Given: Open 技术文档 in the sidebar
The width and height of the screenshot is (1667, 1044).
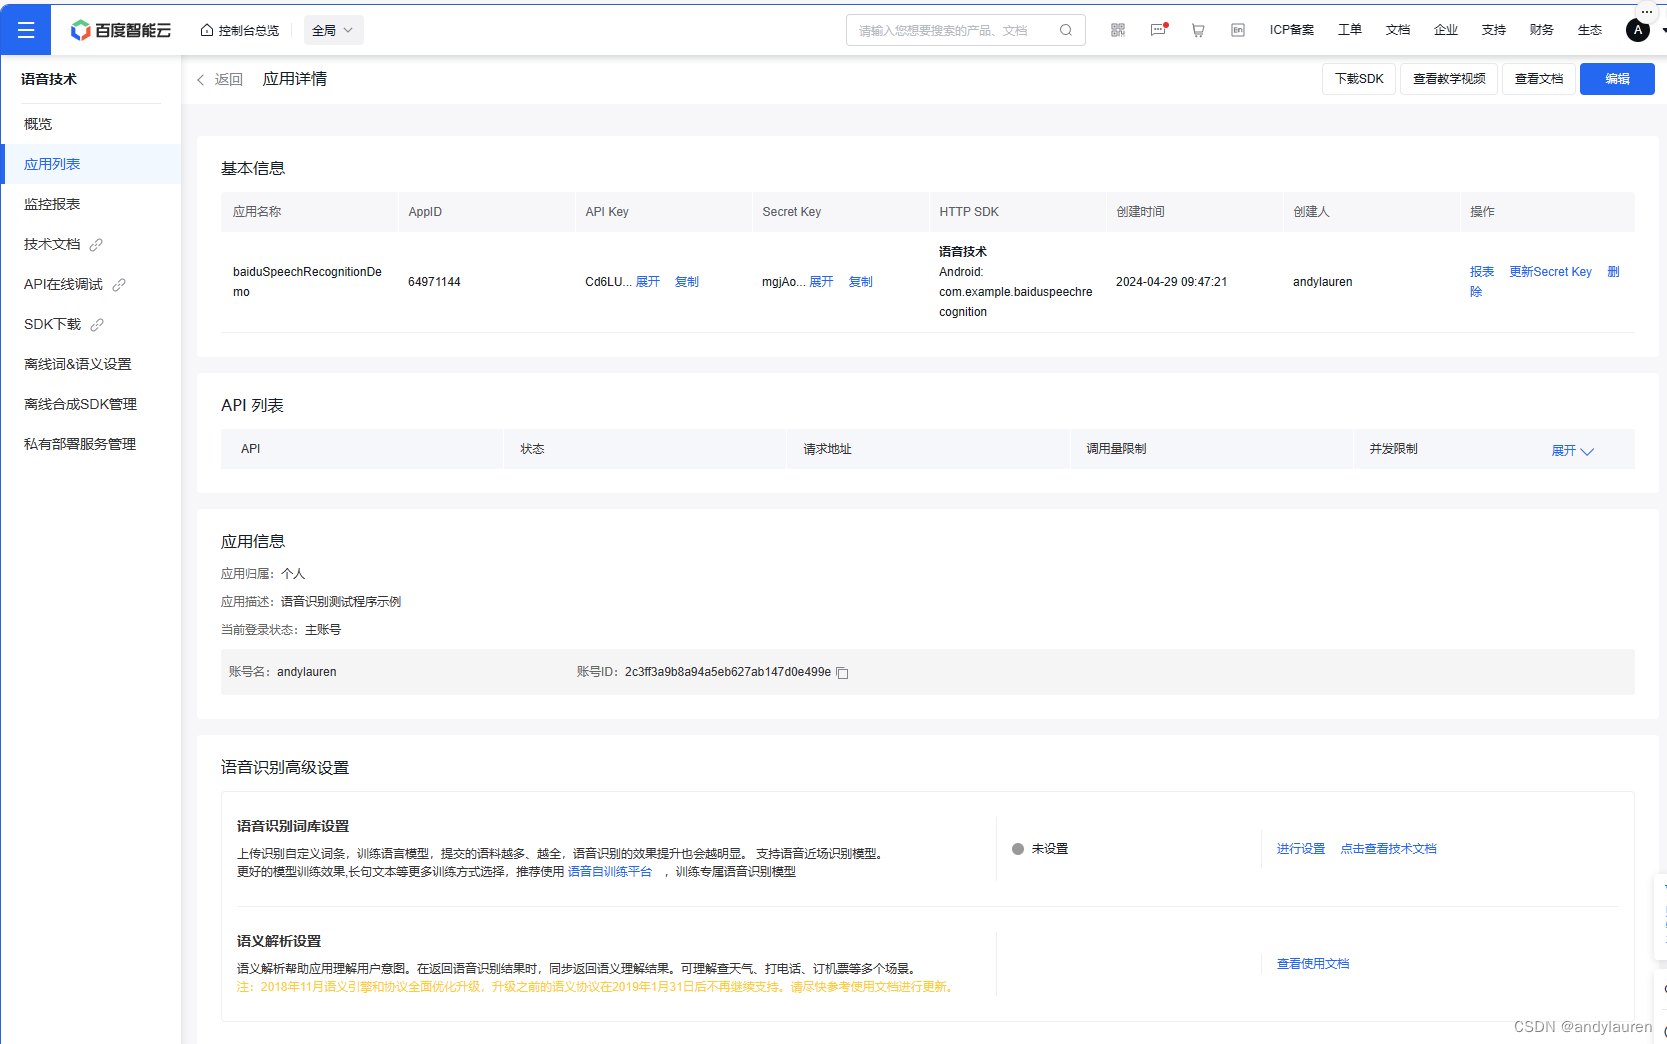Looking at the screenshot, I should [52, 244].
